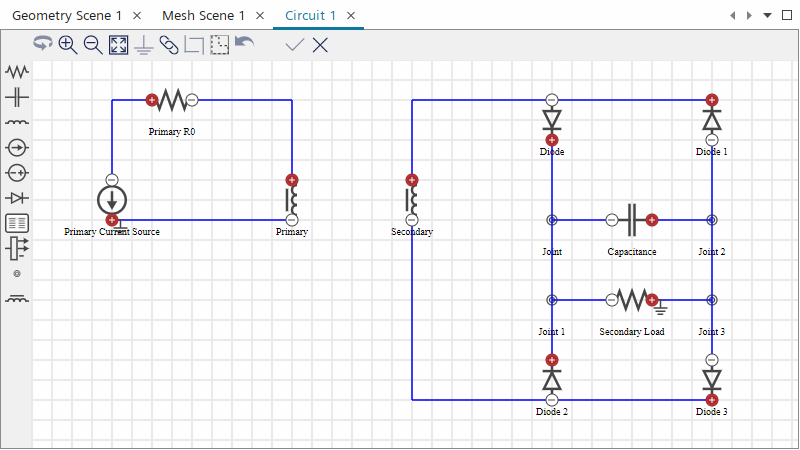
Task: Apply changes with the checkmark icon
Action: [294, 44]
